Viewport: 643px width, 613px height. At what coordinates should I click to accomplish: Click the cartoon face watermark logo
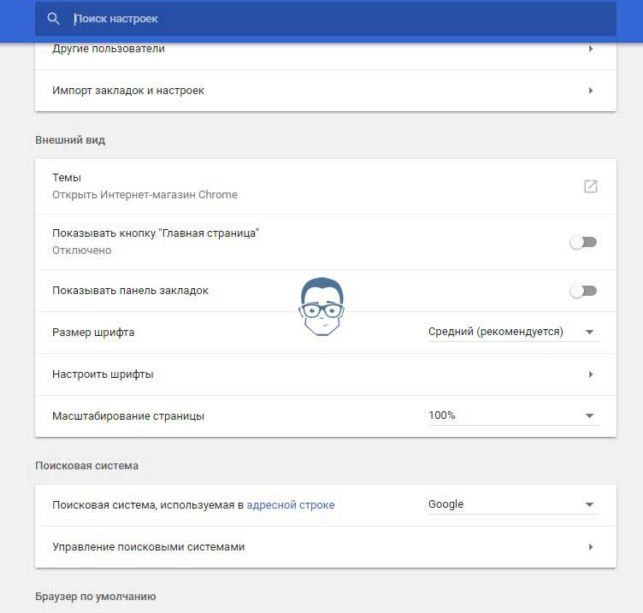pos(322,306)
